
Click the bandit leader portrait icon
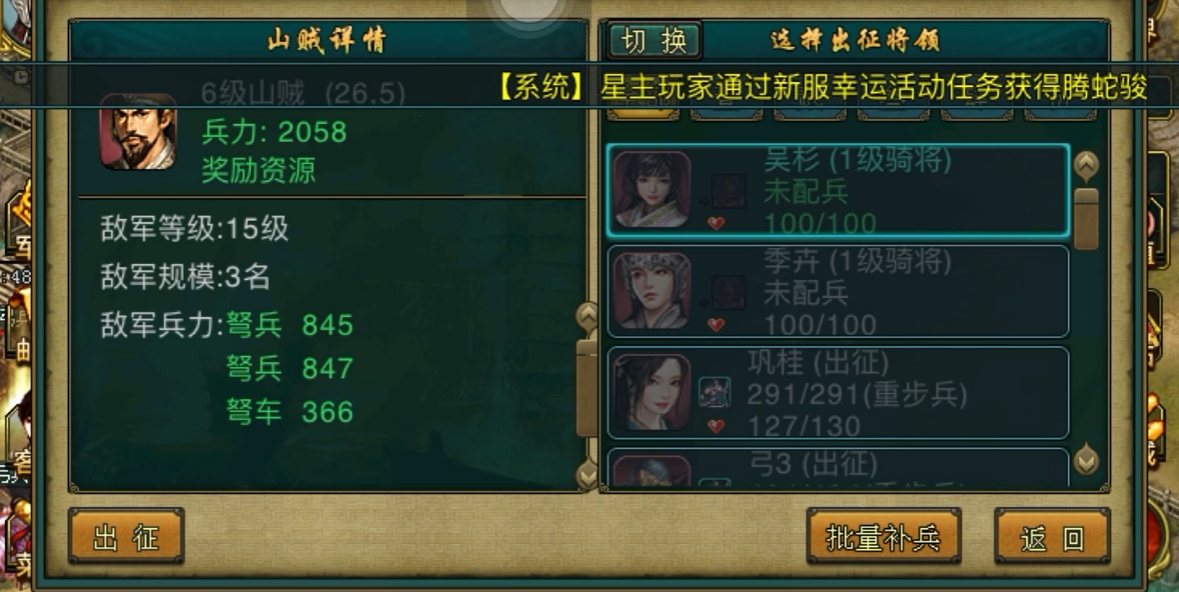138,131
